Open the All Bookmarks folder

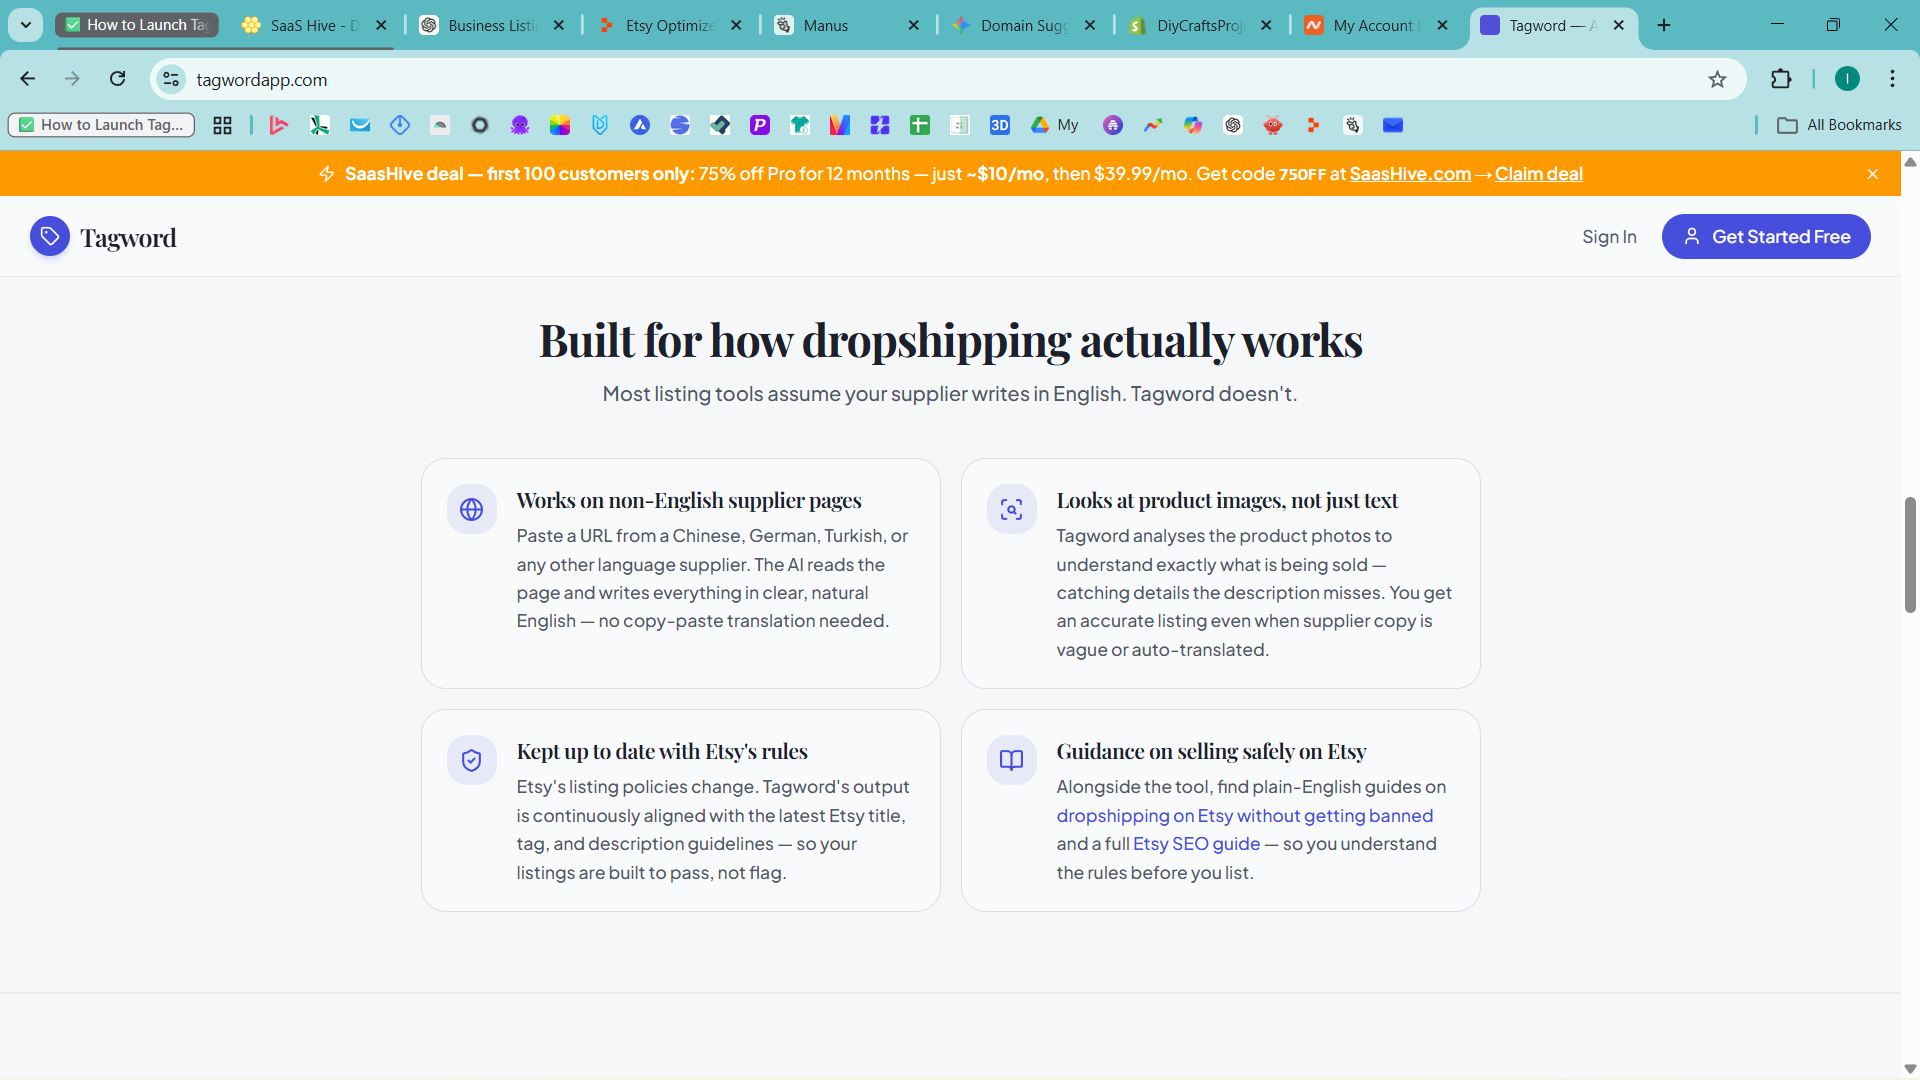coord(1839,125)
